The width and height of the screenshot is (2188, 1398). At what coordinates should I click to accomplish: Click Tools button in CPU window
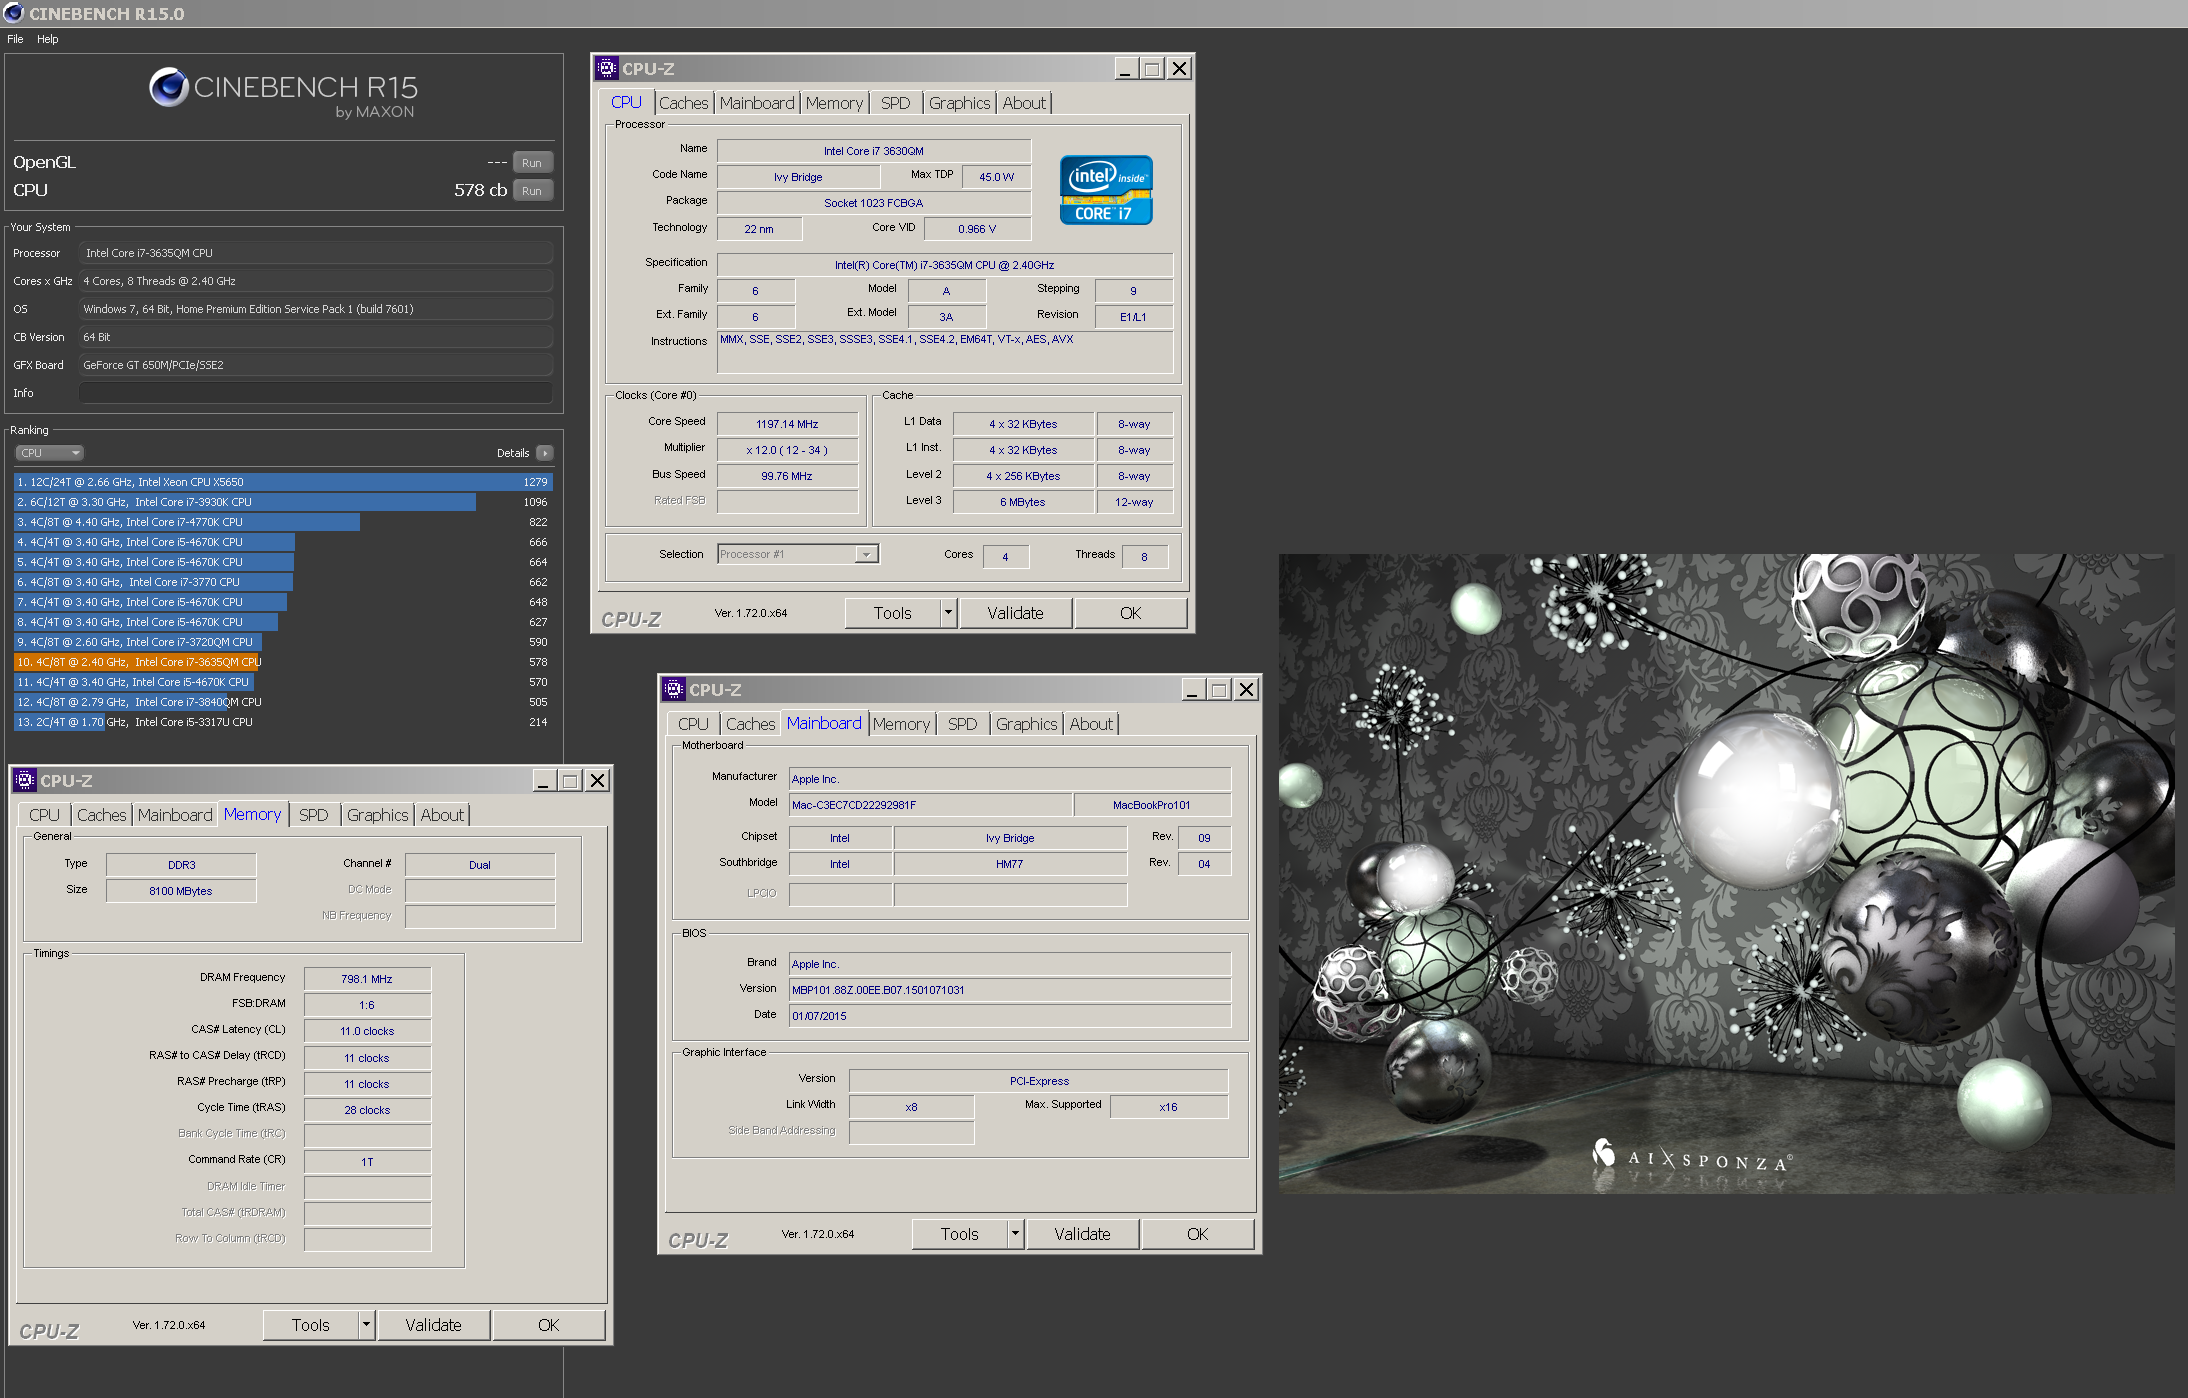(892, 613)
